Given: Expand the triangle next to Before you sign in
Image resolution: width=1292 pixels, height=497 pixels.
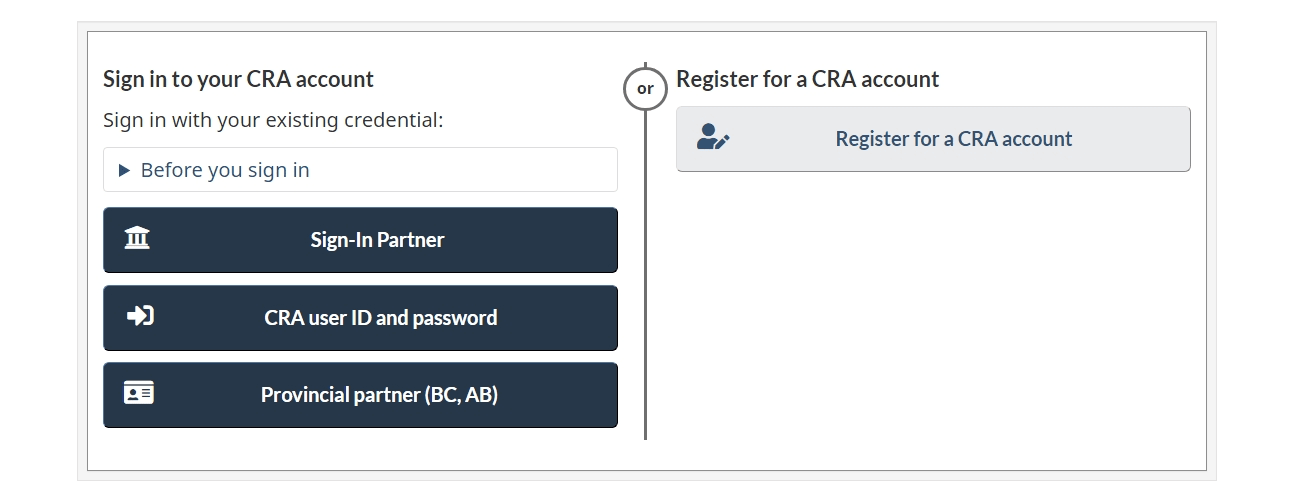Looking at the screenshot, I should click(x=124, y=170).
